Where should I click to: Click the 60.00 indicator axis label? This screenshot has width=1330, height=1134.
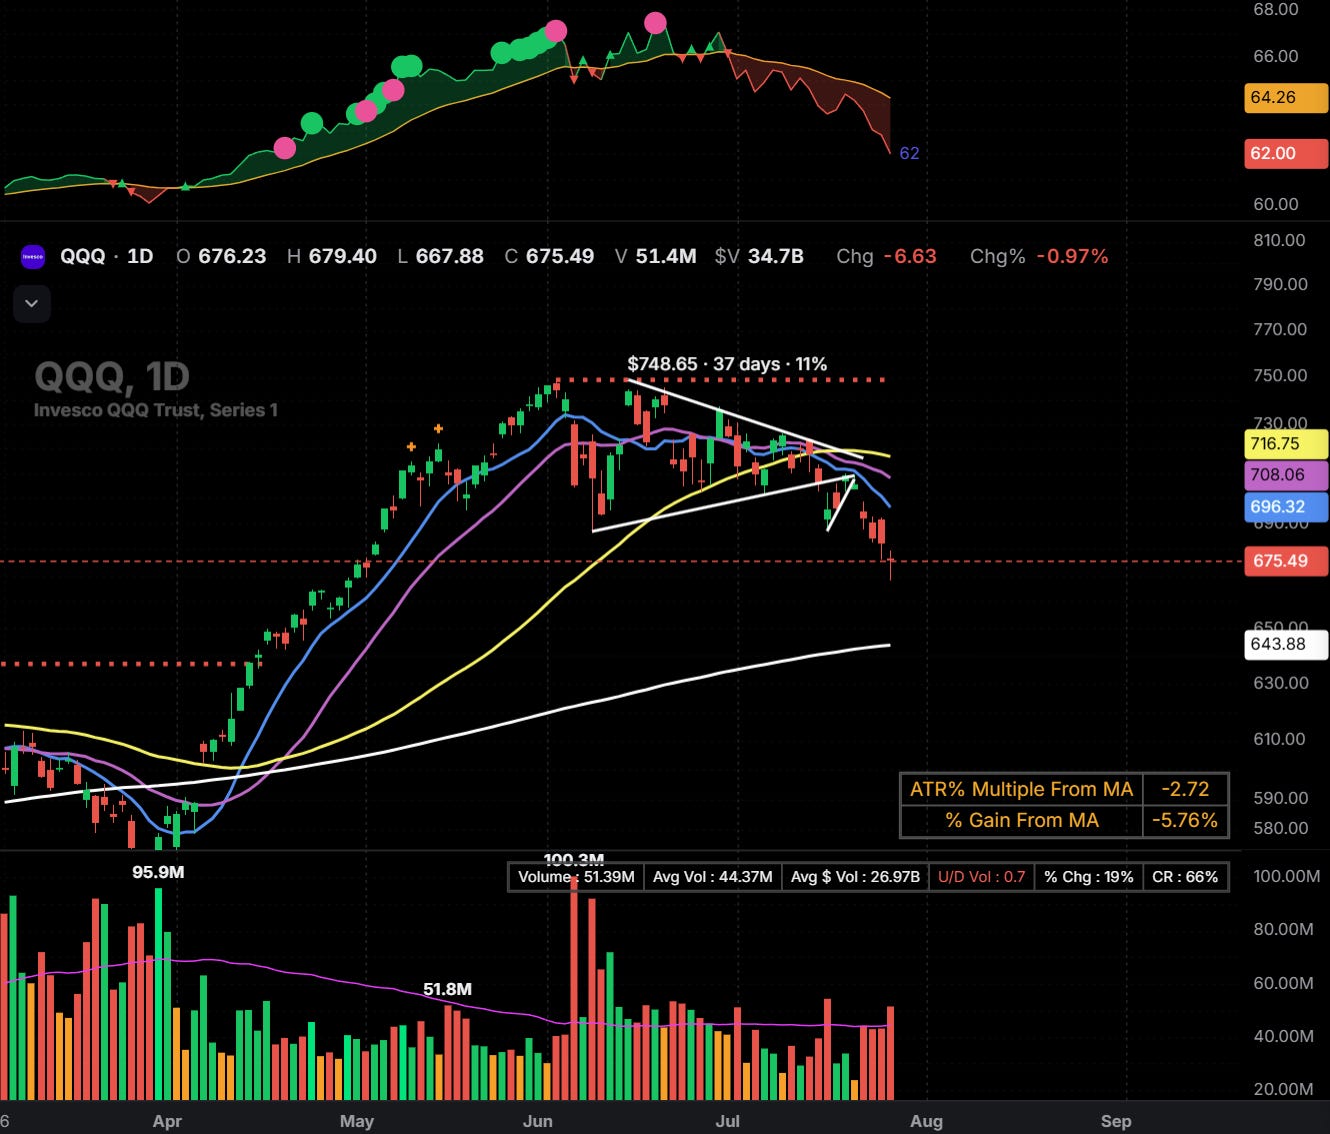1276,204
